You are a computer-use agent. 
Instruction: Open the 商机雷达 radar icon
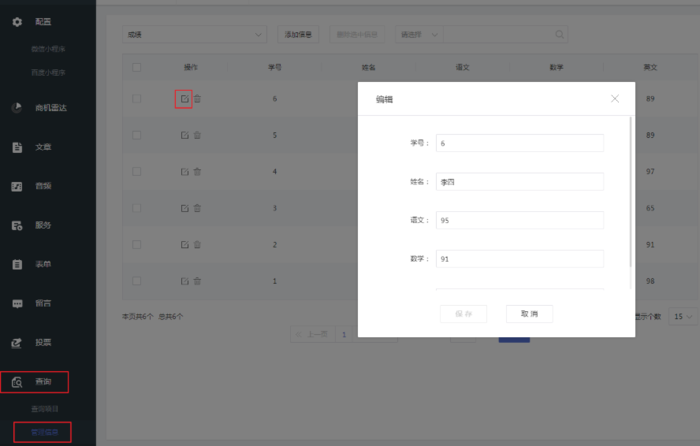17,108
